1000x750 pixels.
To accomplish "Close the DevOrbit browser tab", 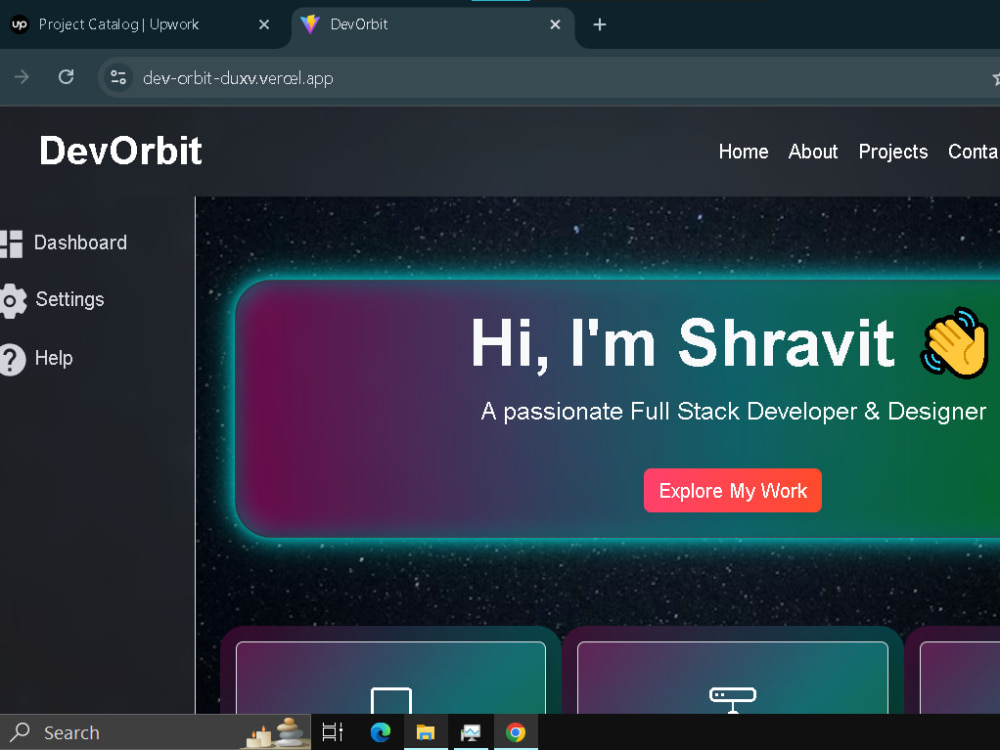I will pyautogui.click(x=555, y=24).
